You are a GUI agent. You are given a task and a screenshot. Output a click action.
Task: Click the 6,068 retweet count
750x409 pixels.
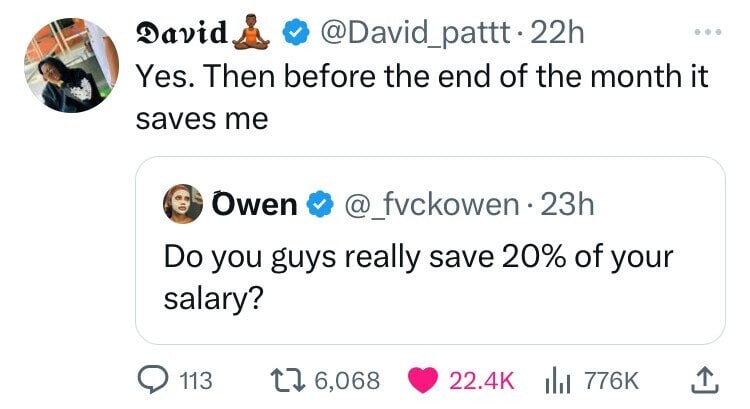[x=346, y=380]
